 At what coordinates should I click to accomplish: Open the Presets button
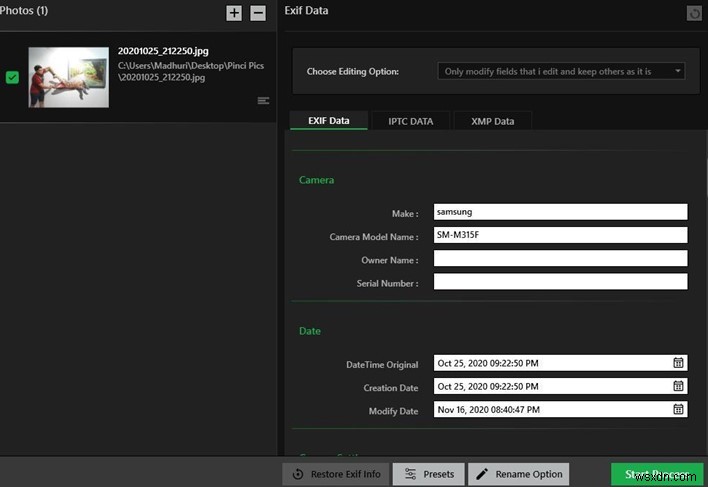coord(429,474)
